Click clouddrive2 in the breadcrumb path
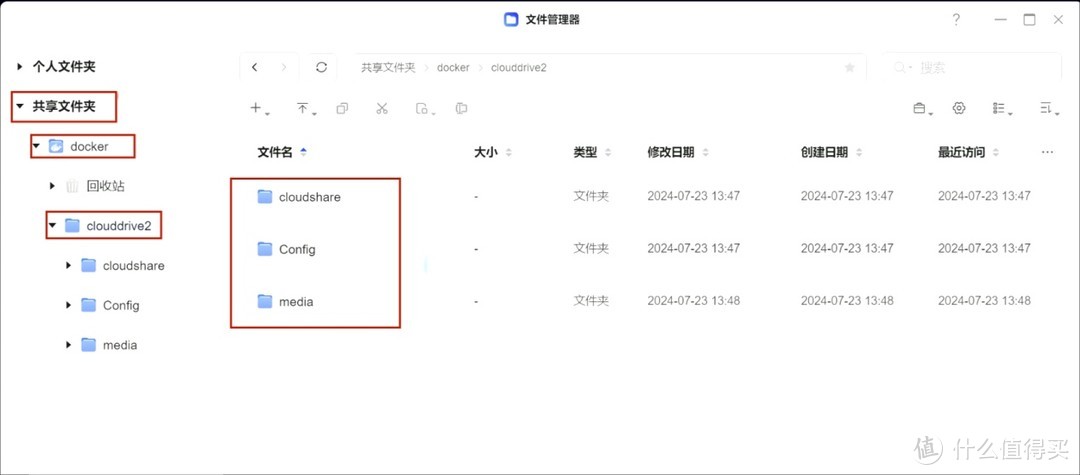Image resolution: width=1080 pixels, height=475 pixels. tap(519, 67)
